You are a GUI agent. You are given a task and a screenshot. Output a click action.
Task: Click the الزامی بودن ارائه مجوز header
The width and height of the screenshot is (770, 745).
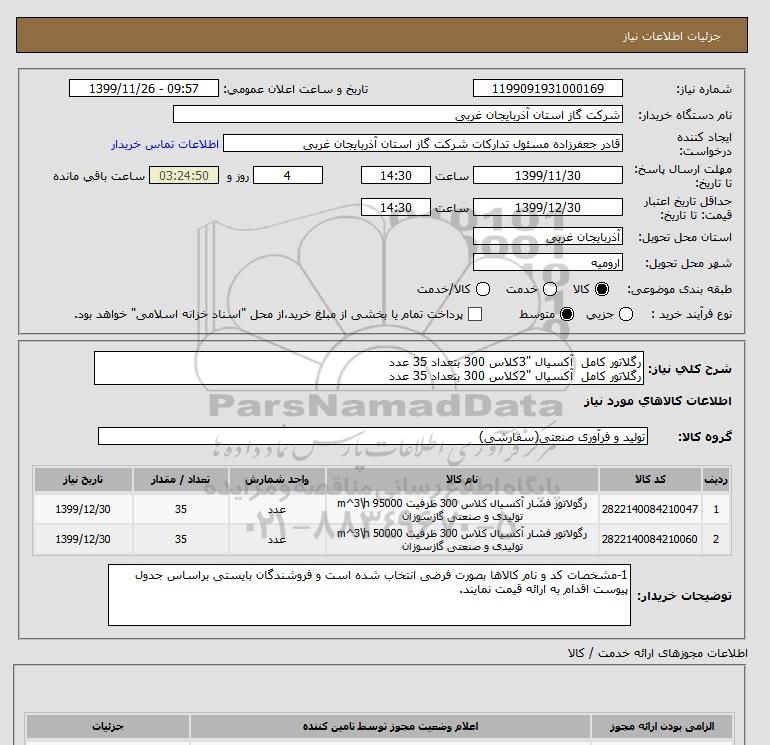point(661,726)
